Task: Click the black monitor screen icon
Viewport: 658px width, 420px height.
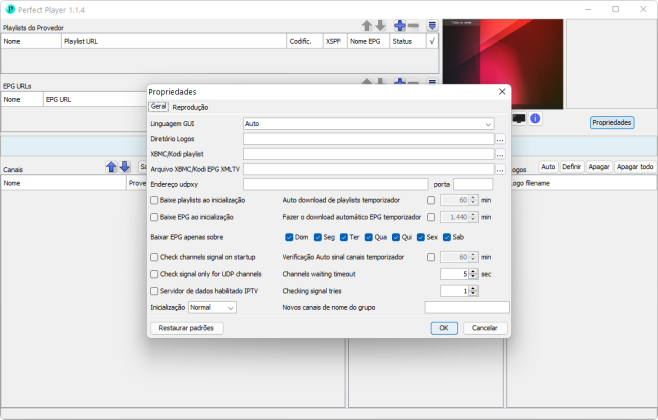Action: point(519,119)
